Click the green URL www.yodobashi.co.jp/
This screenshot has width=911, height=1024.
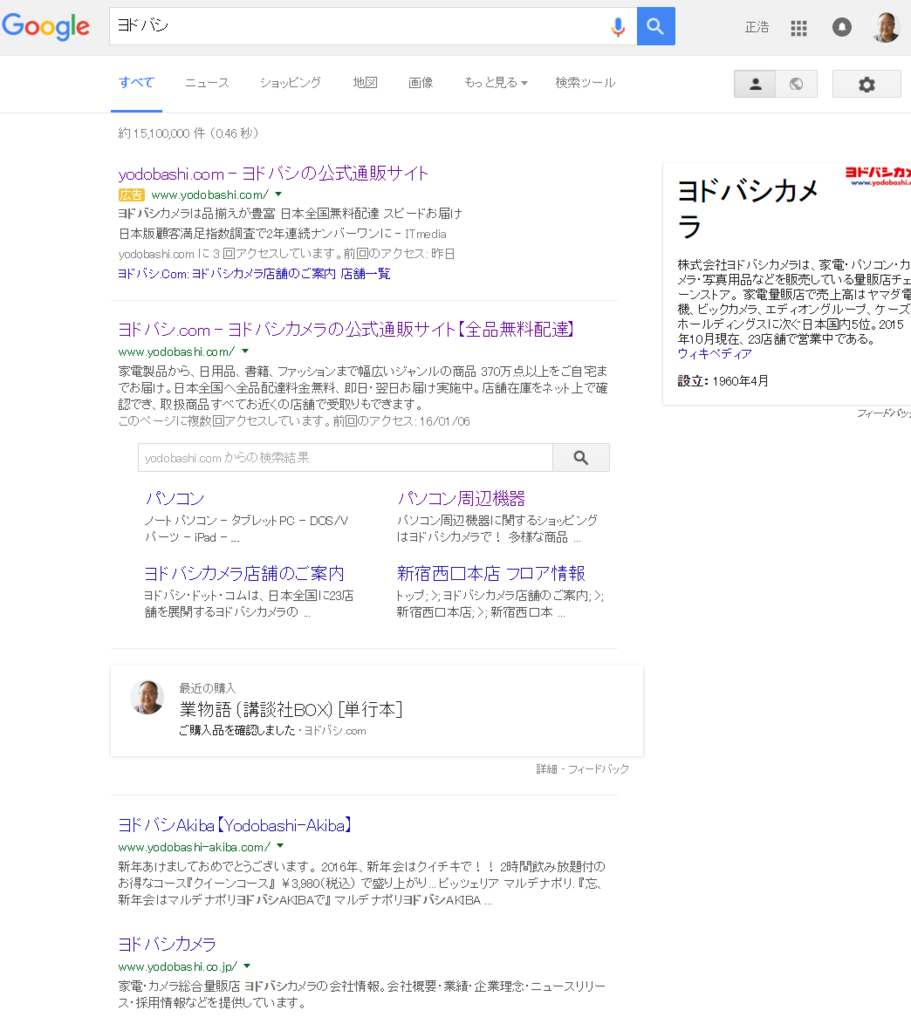(x=178, y=967)
